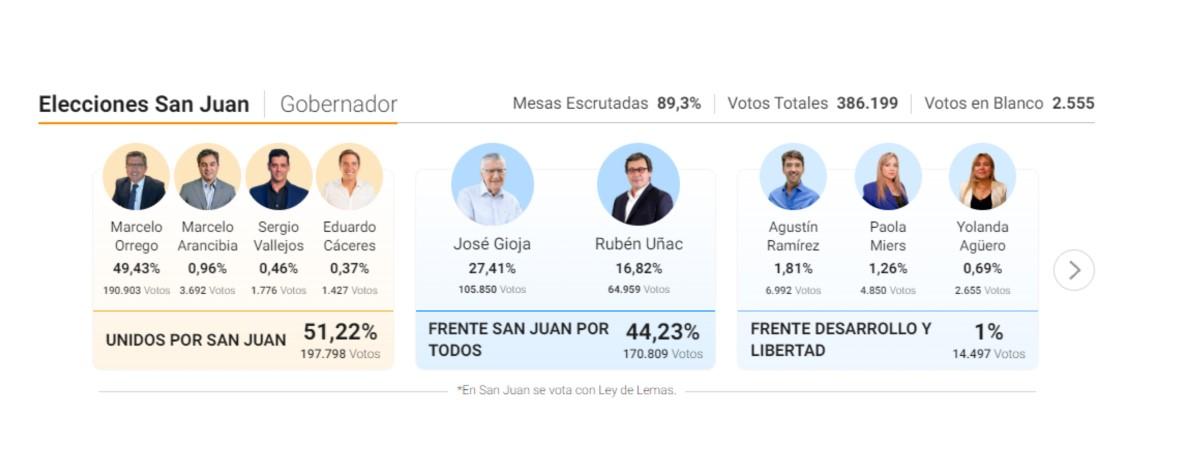
Task: Click Marcelo Arancibia's round portrait
Action: [207, 177]
